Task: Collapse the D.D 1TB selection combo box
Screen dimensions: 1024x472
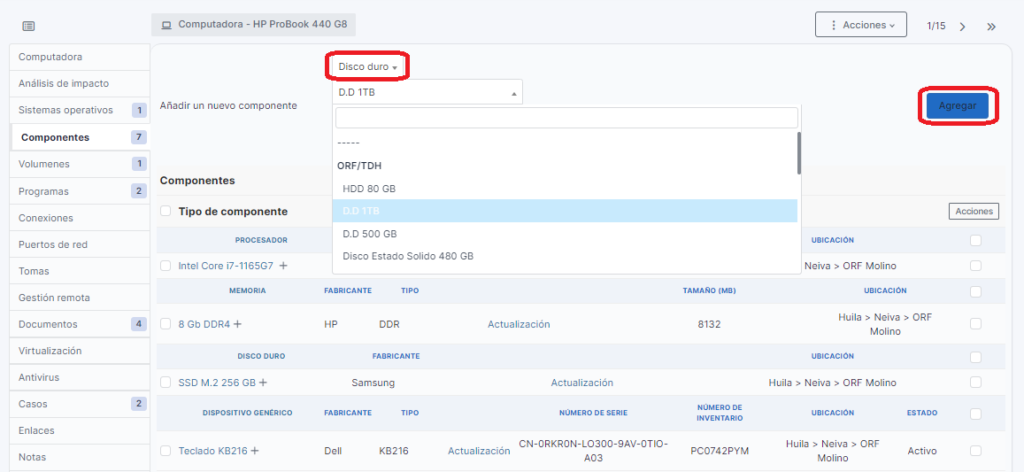Action: click(x=427, y=93)
